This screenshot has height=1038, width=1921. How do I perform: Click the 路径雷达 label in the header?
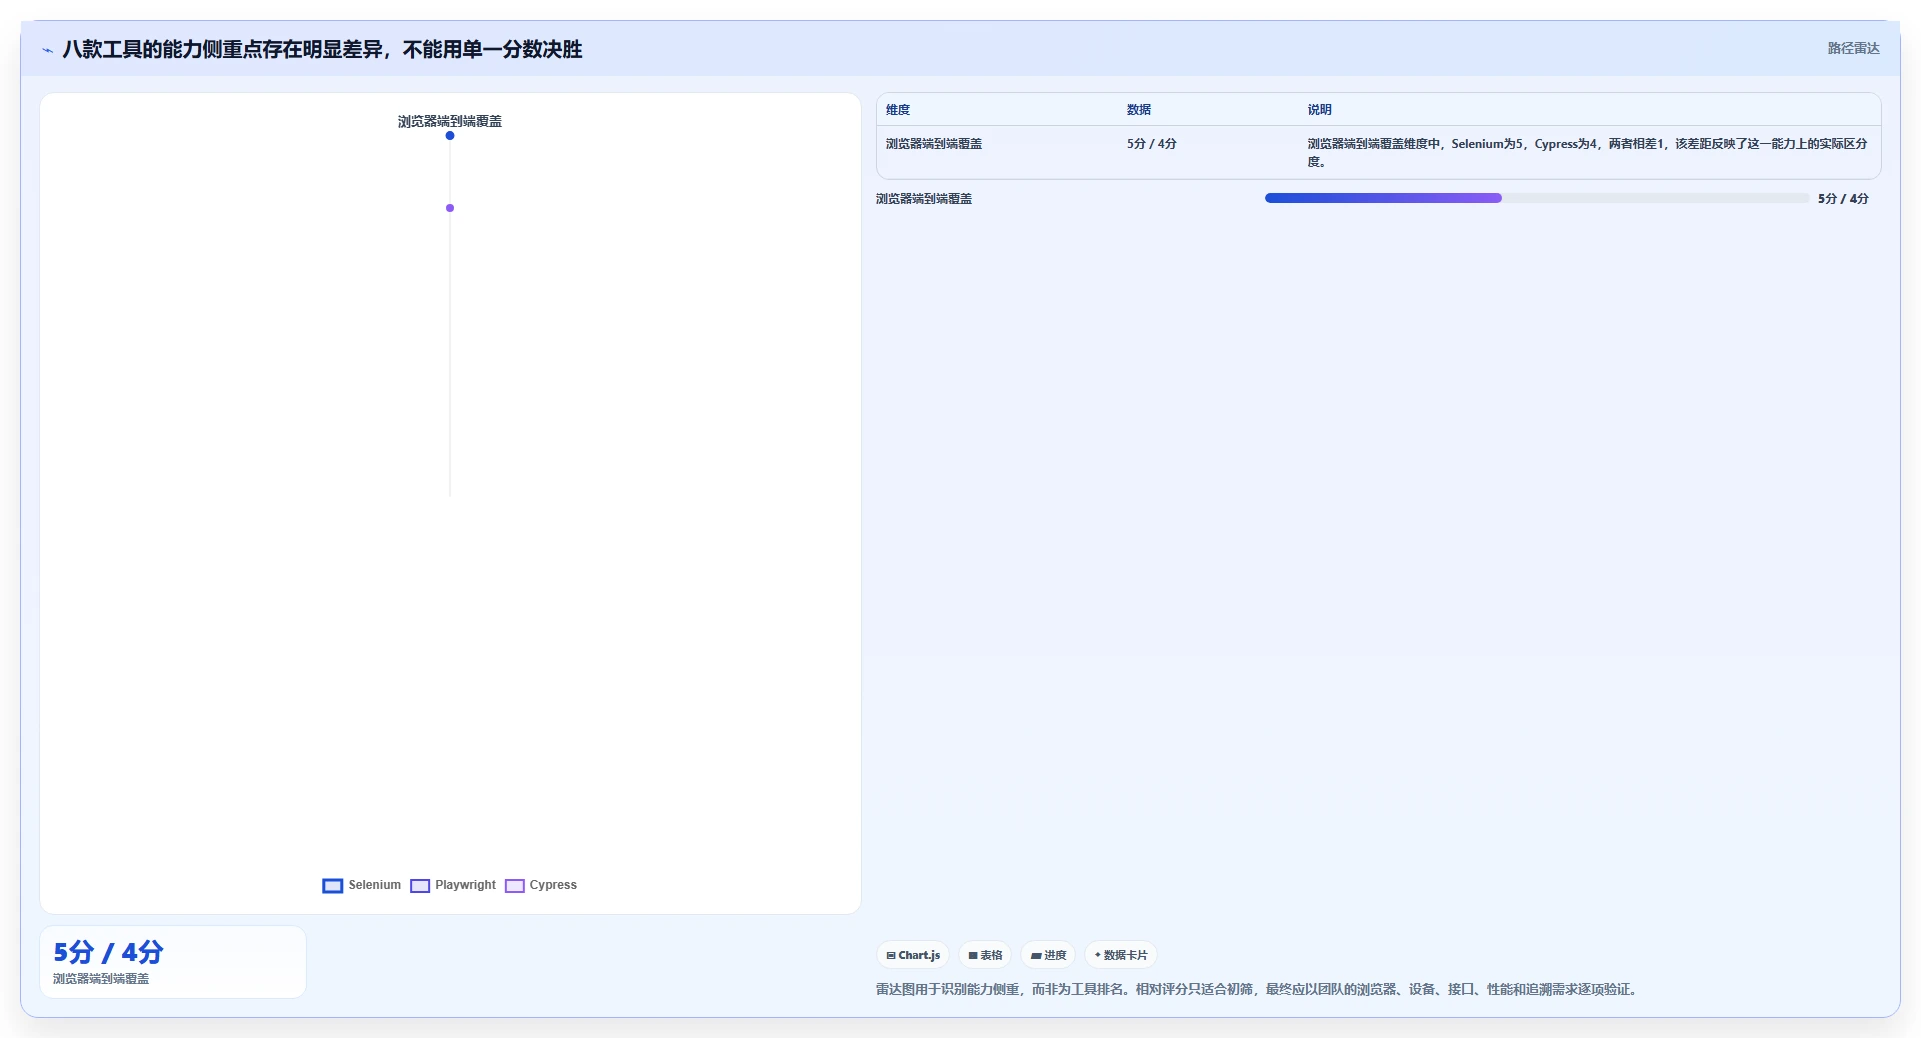coord(1853,48)
